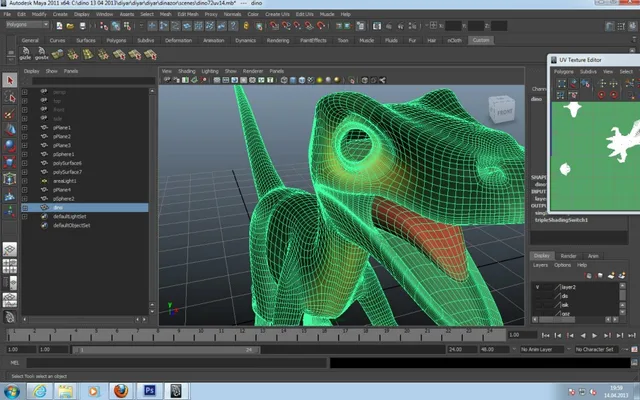Click the MEL command line input

177,362
